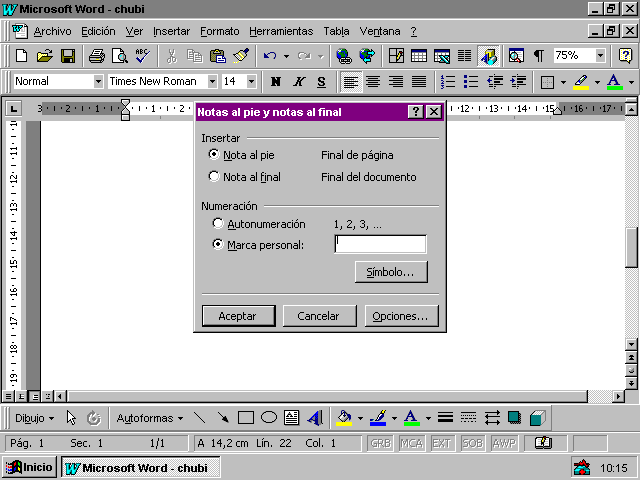
Task: Open the Formato menu
Action: pyautogui.click(x=220, y=31)
